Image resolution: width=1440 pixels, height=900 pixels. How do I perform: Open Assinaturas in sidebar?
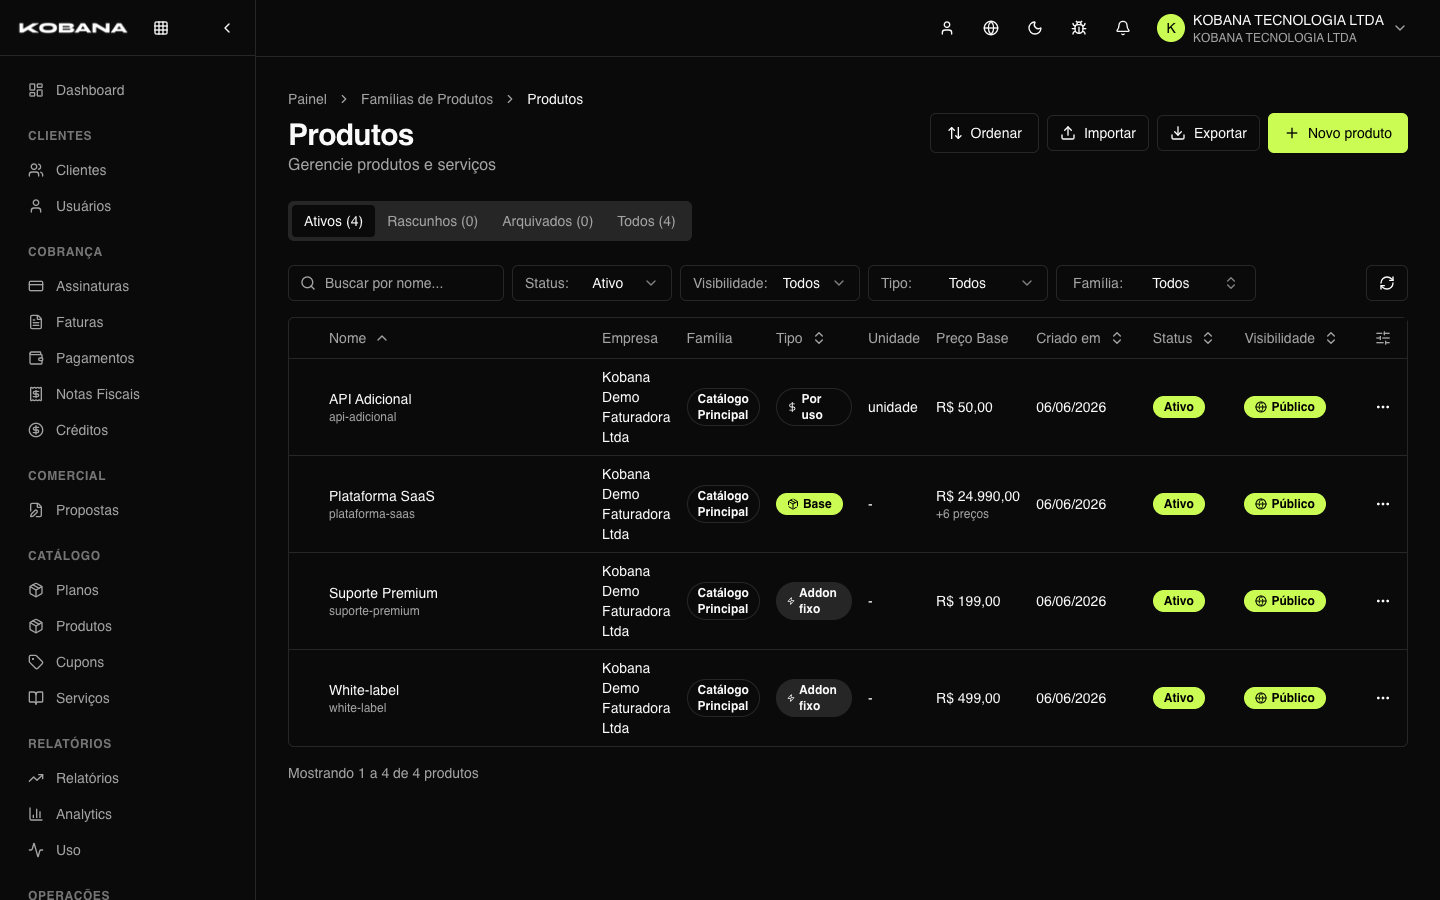[x=128, y=286]
